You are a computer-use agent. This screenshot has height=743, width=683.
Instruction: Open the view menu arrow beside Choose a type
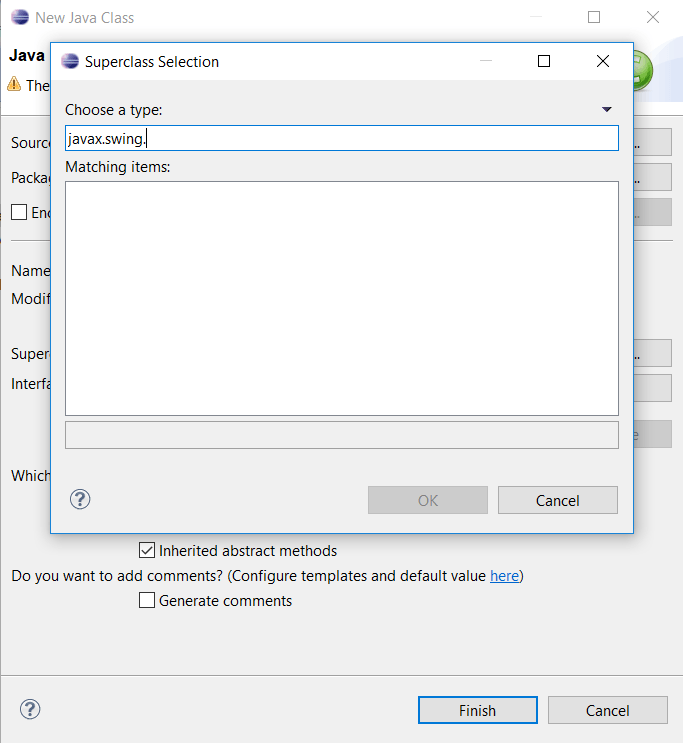[606, 109]
